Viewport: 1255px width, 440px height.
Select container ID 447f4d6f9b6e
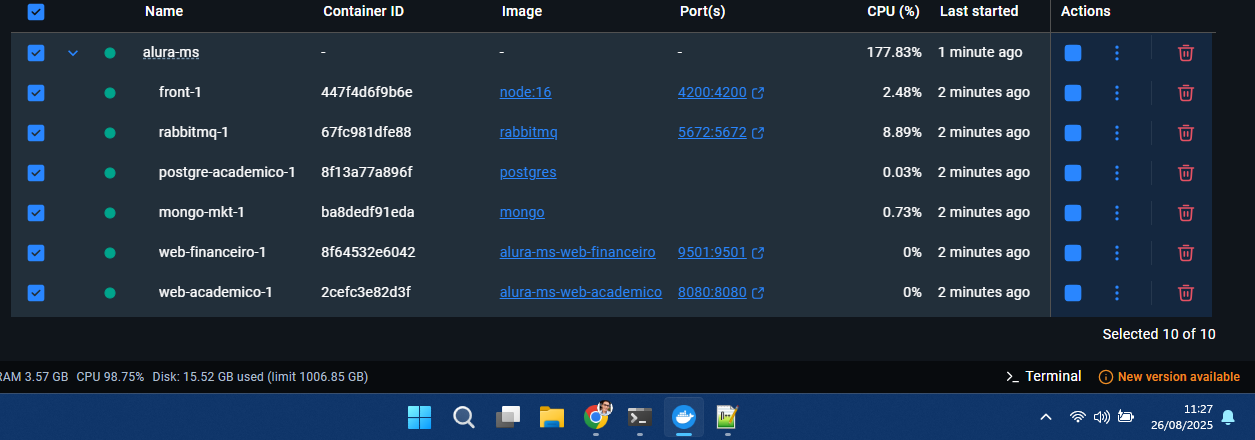tap(367, 93)
